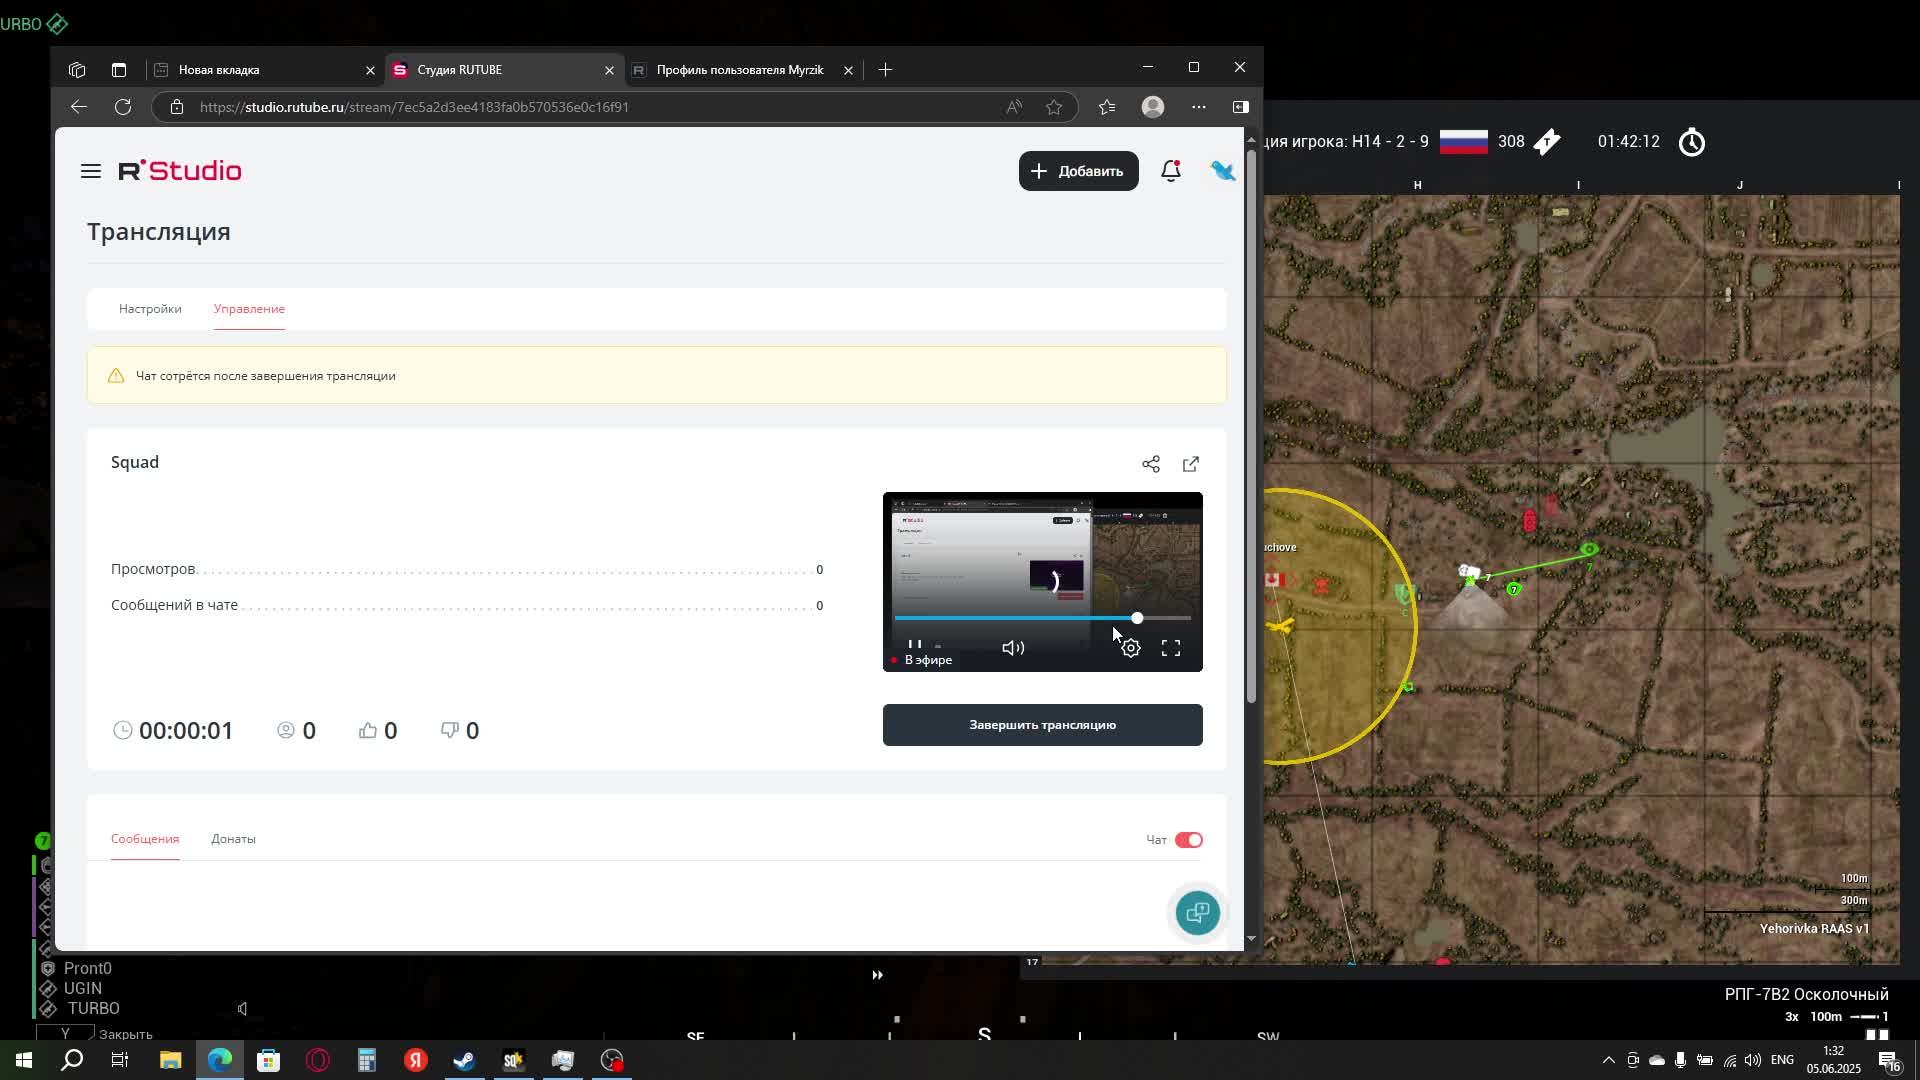Expand system tray hidden icons chevron
Viewport: 1920px width, 1080px height.
pyautogui.click(x=1608, y=1060)
